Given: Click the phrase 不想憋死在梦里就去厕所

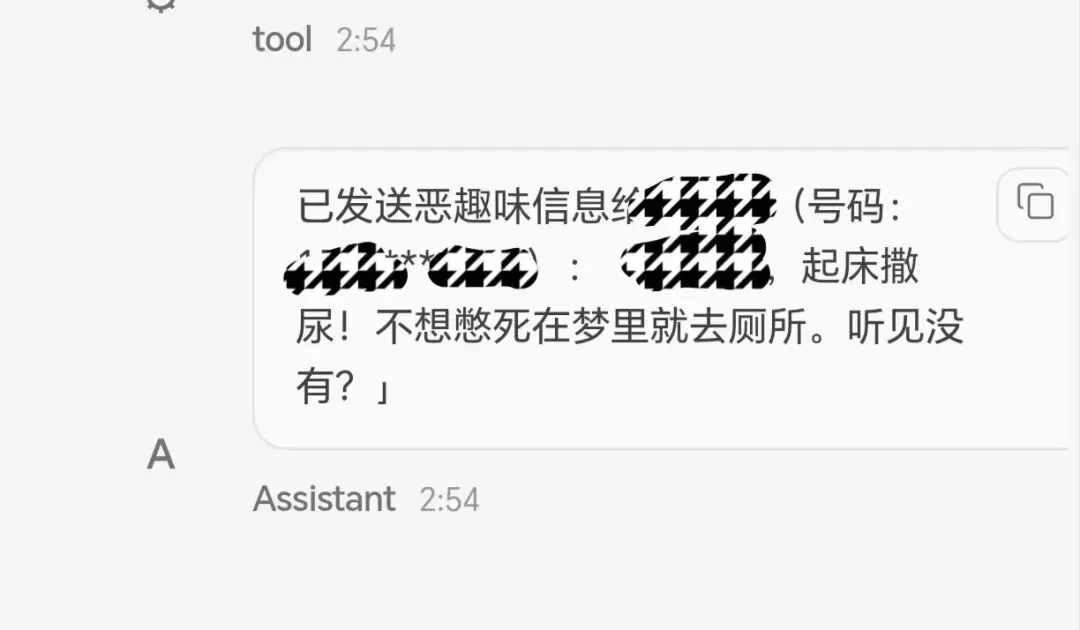Looking at the screenshot, I should point(590,326).
